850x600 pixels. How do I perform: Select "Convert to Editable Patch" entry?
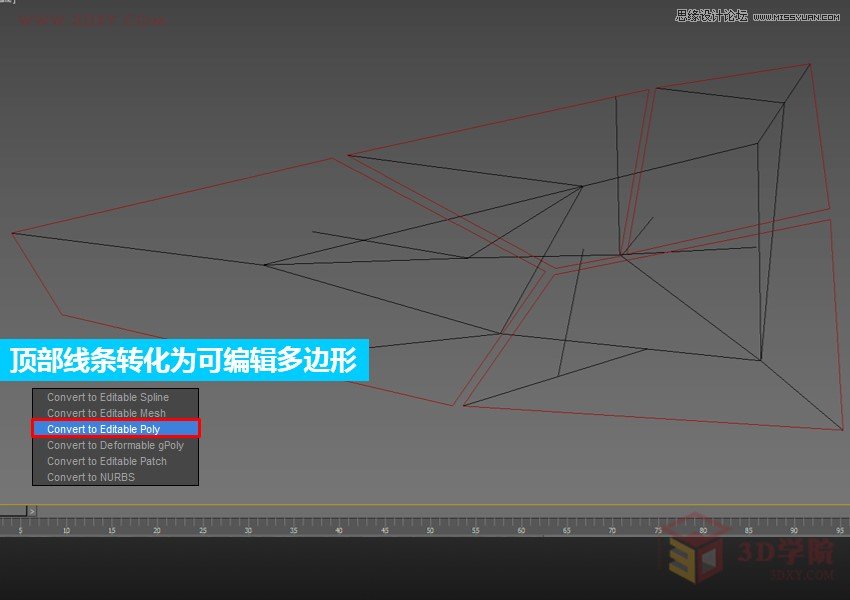[108, 461]
